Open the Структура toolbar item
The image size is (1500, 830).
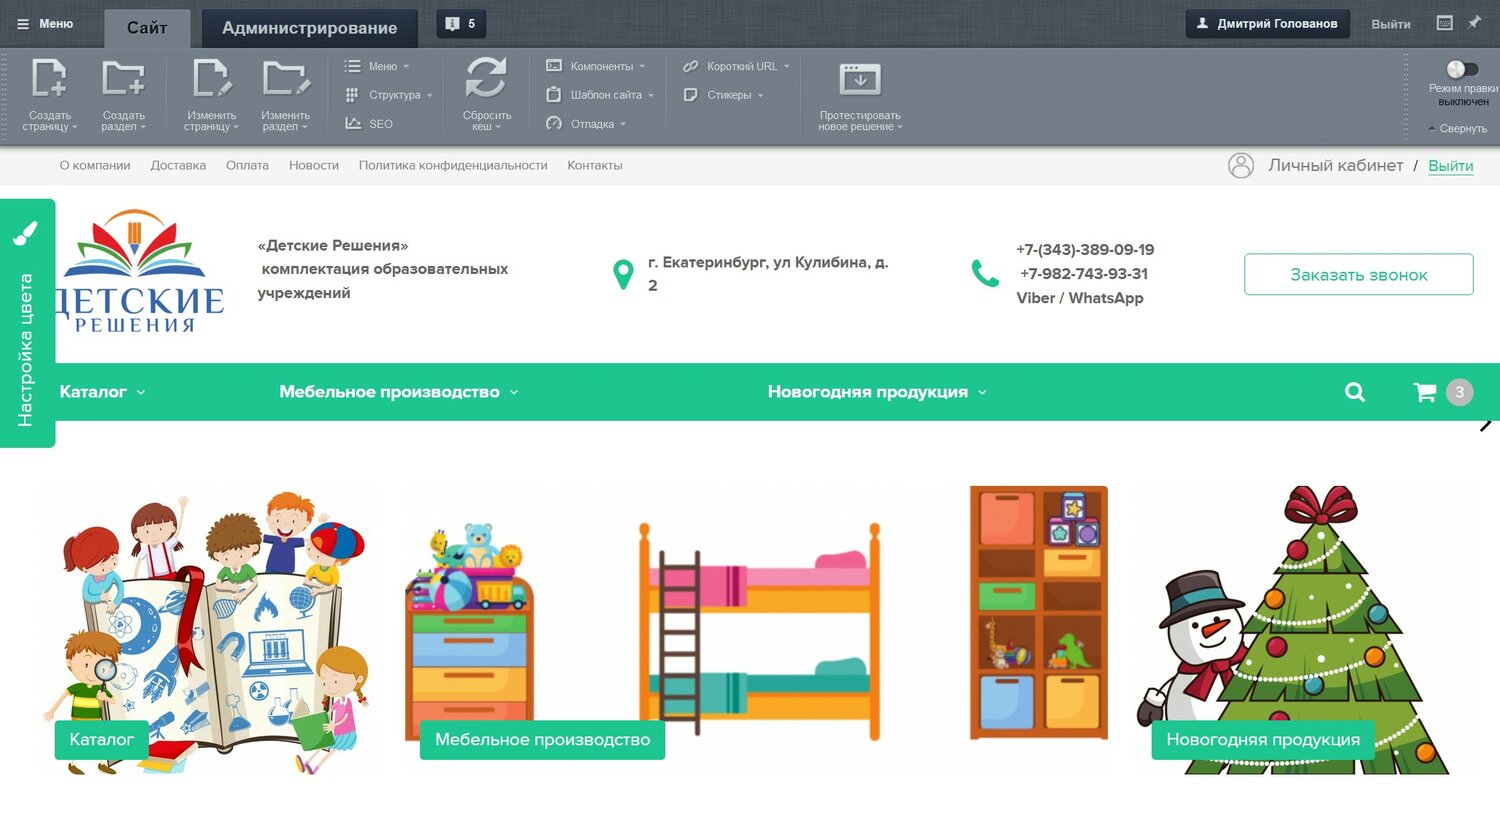pyautogui.click(x=388, y=95)
